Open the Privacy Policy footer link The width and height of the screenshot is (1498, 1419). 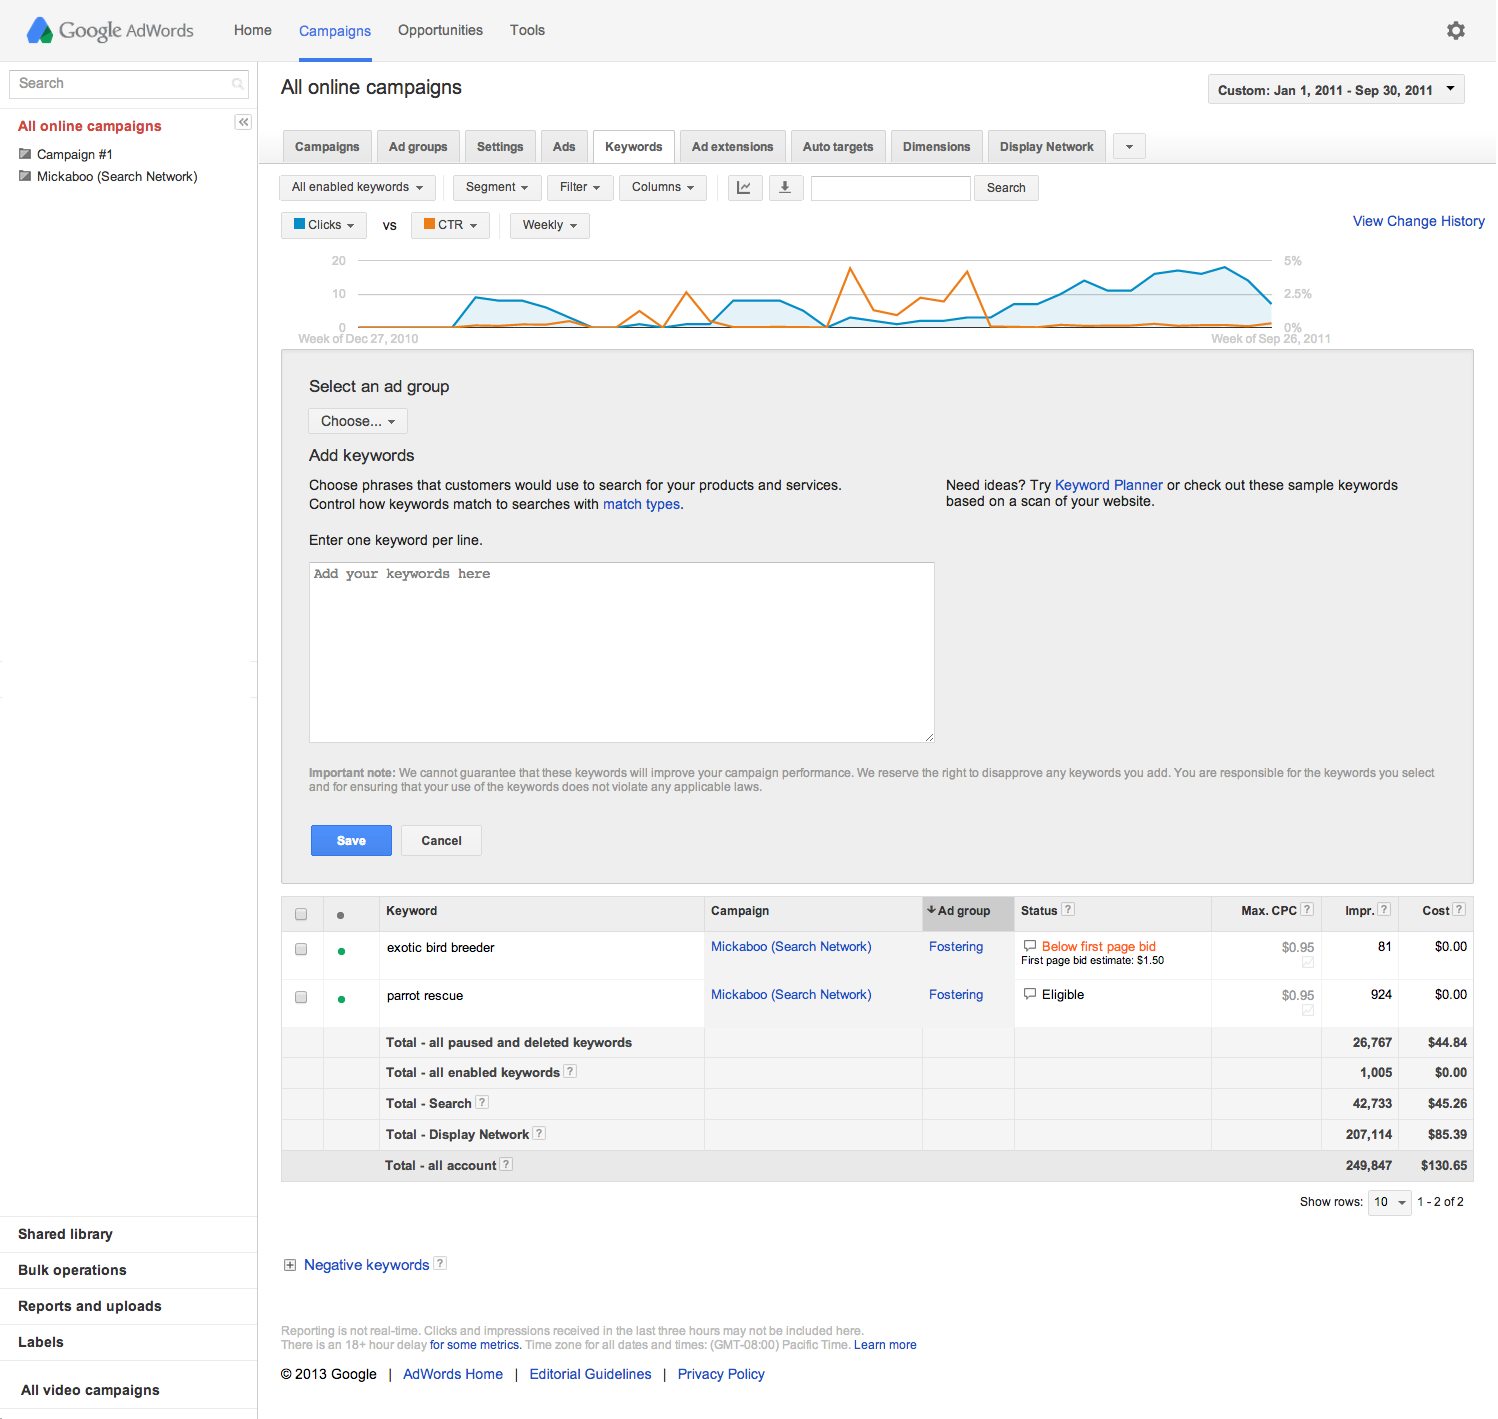(721, 1374)
